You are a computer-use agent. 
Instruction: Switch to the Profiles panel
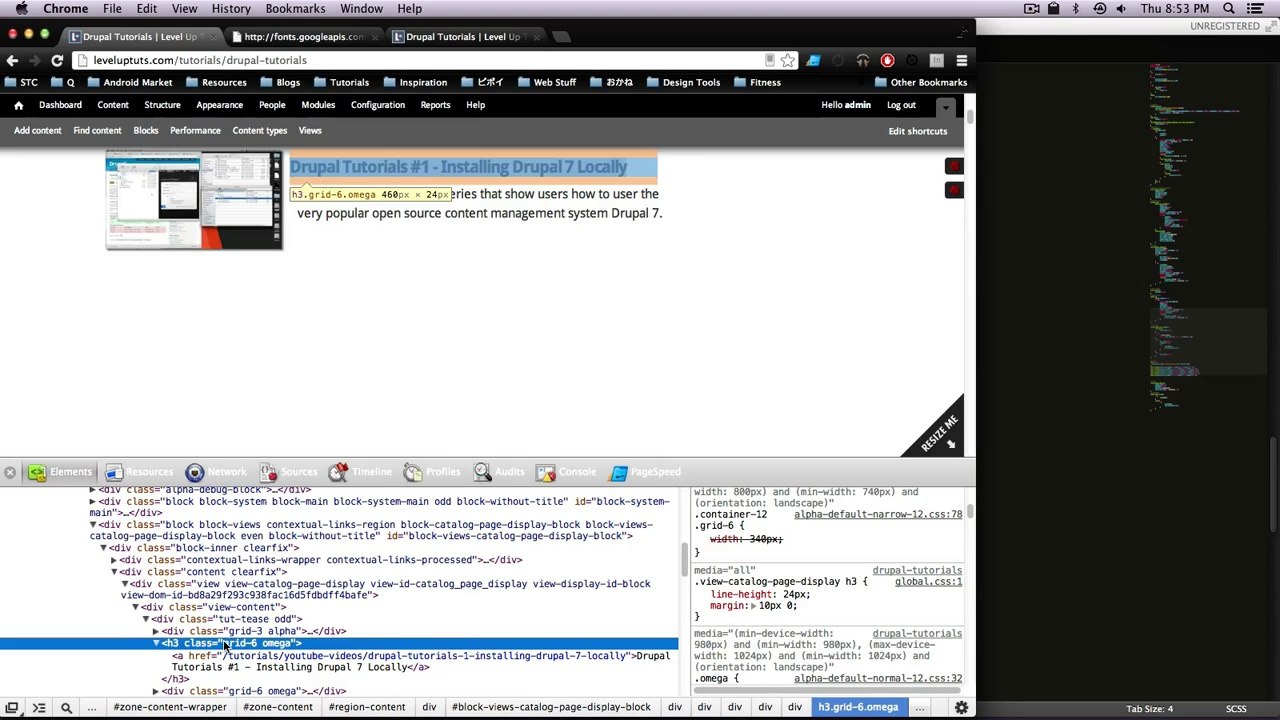432,472
